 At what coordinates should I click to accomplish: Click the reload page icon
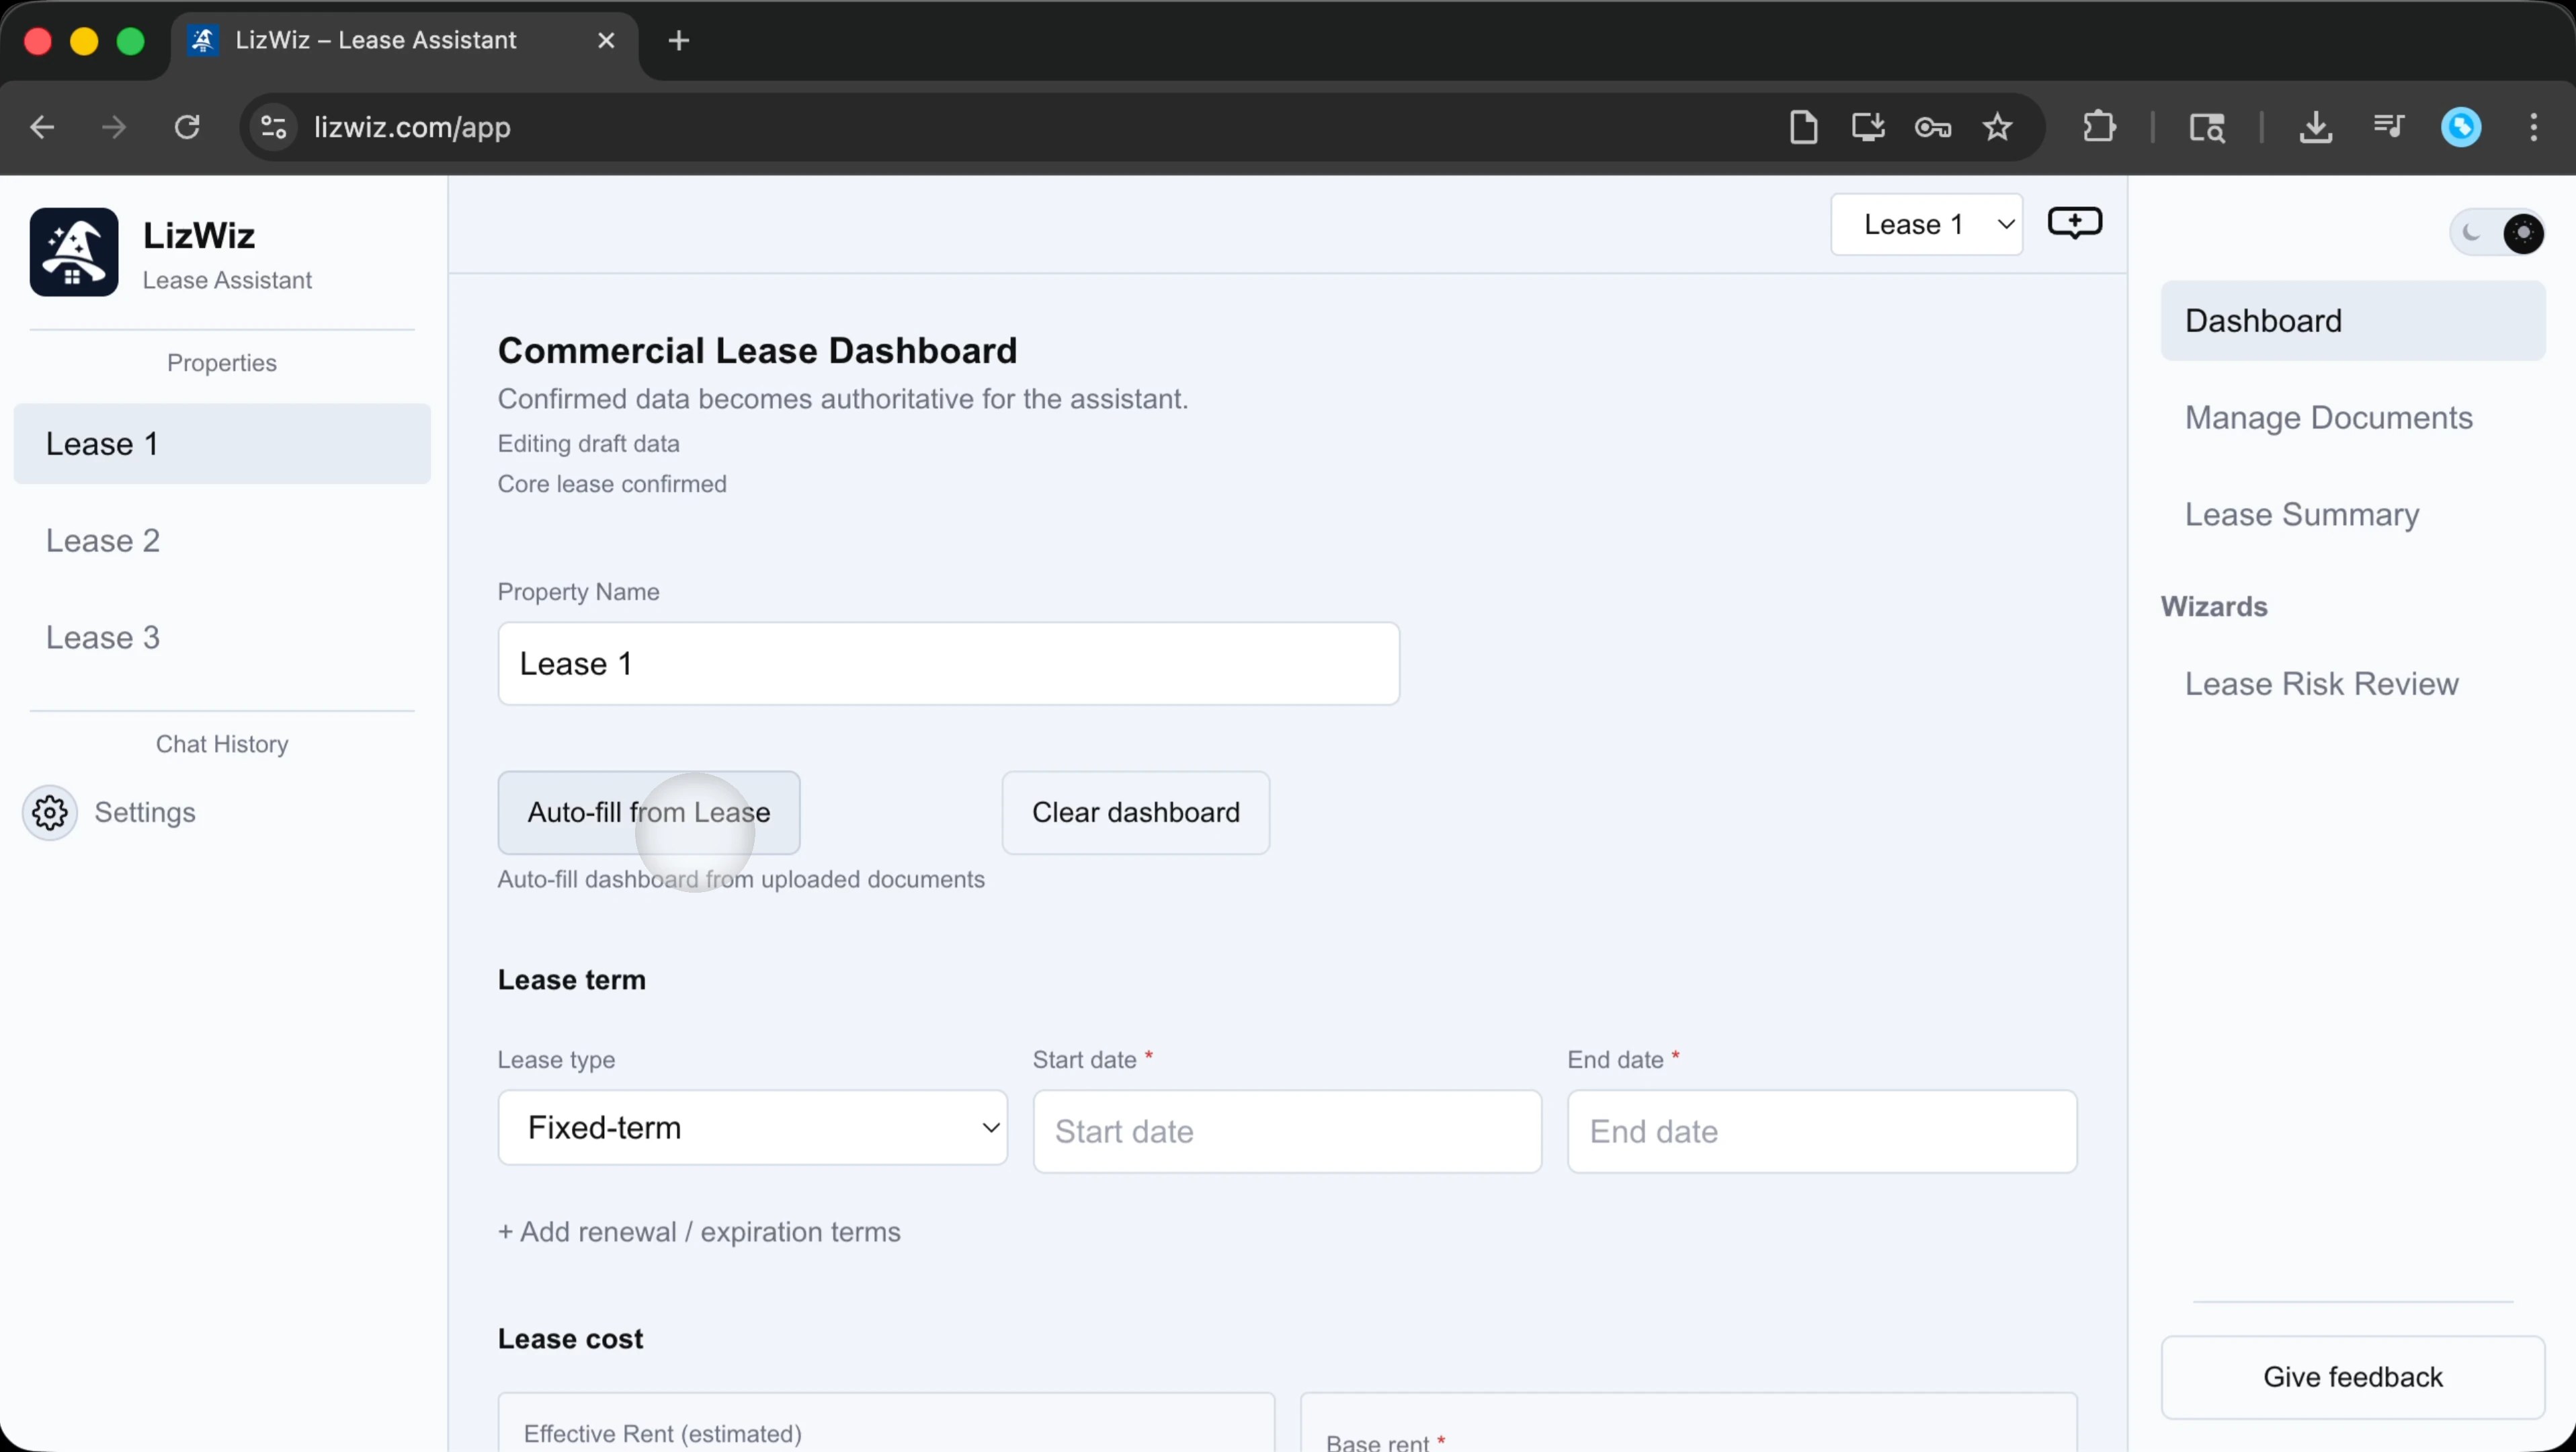[187, 127]
